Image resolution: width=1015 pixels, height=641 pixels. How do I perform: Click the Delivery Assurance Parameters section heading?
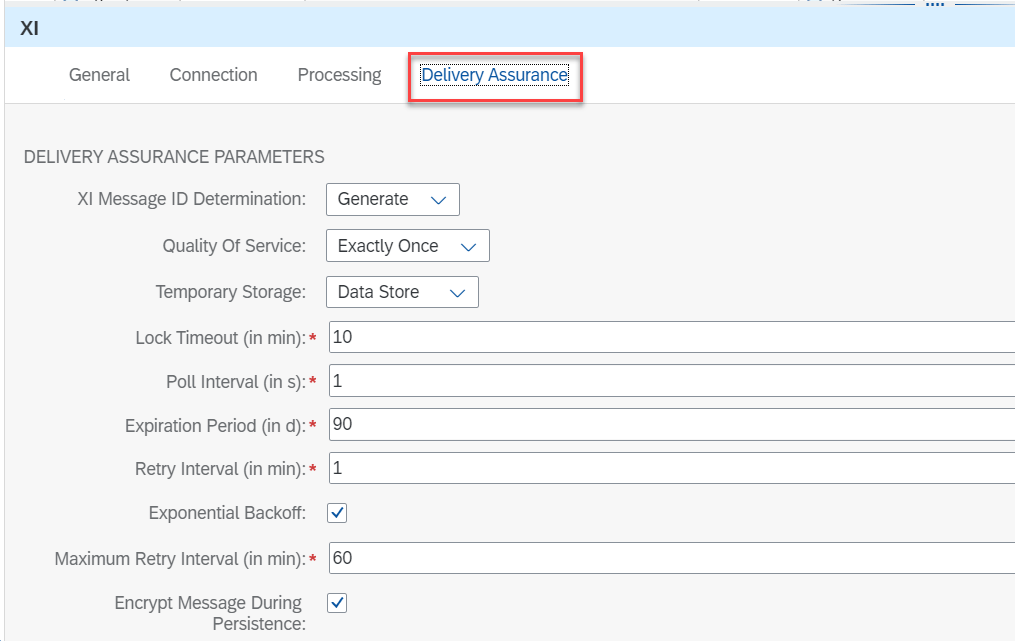[173, 157]
